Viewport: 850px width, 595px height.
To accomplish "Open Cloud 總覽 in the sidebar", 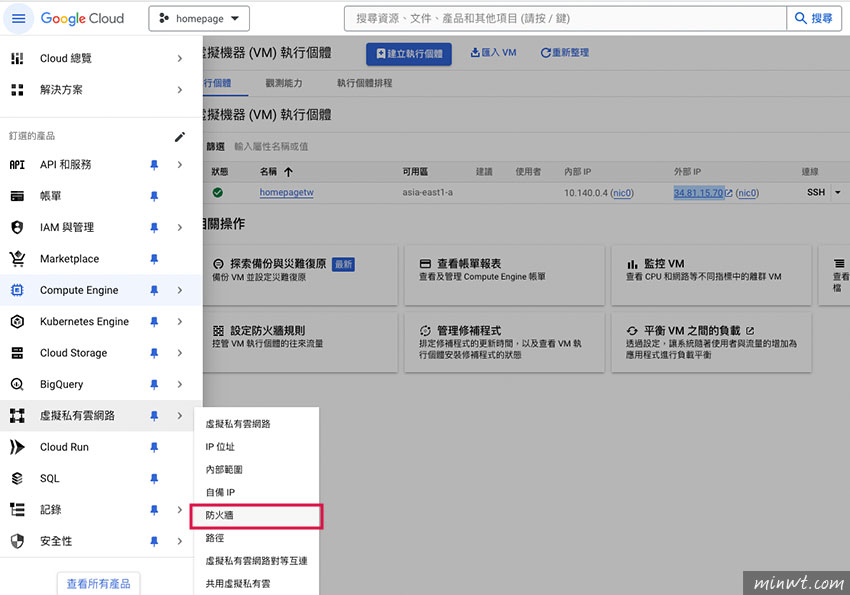I will [66, 58].
